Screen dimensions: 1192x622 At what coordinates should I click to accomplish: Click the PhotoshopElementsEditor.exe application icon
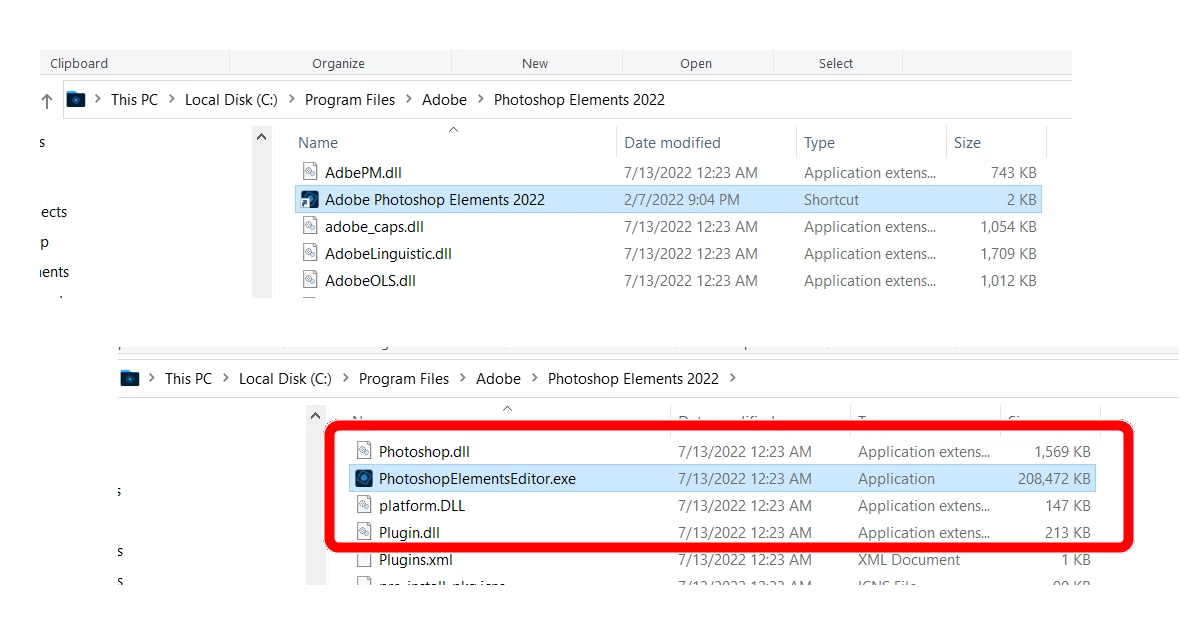(364, 478)
